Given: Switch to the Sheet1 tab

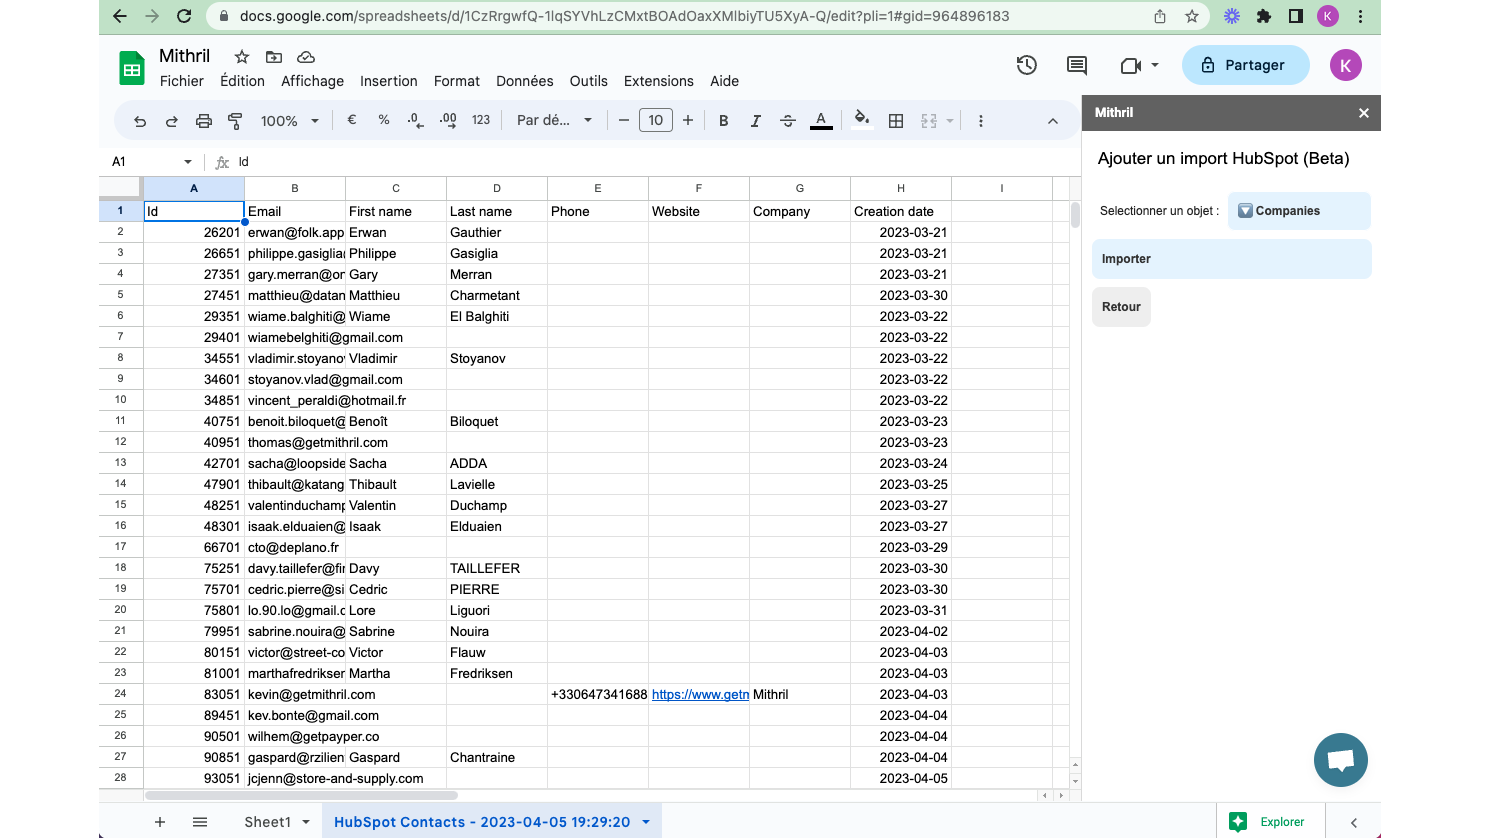Looking at the screenshot, I should tap(267, 822).
